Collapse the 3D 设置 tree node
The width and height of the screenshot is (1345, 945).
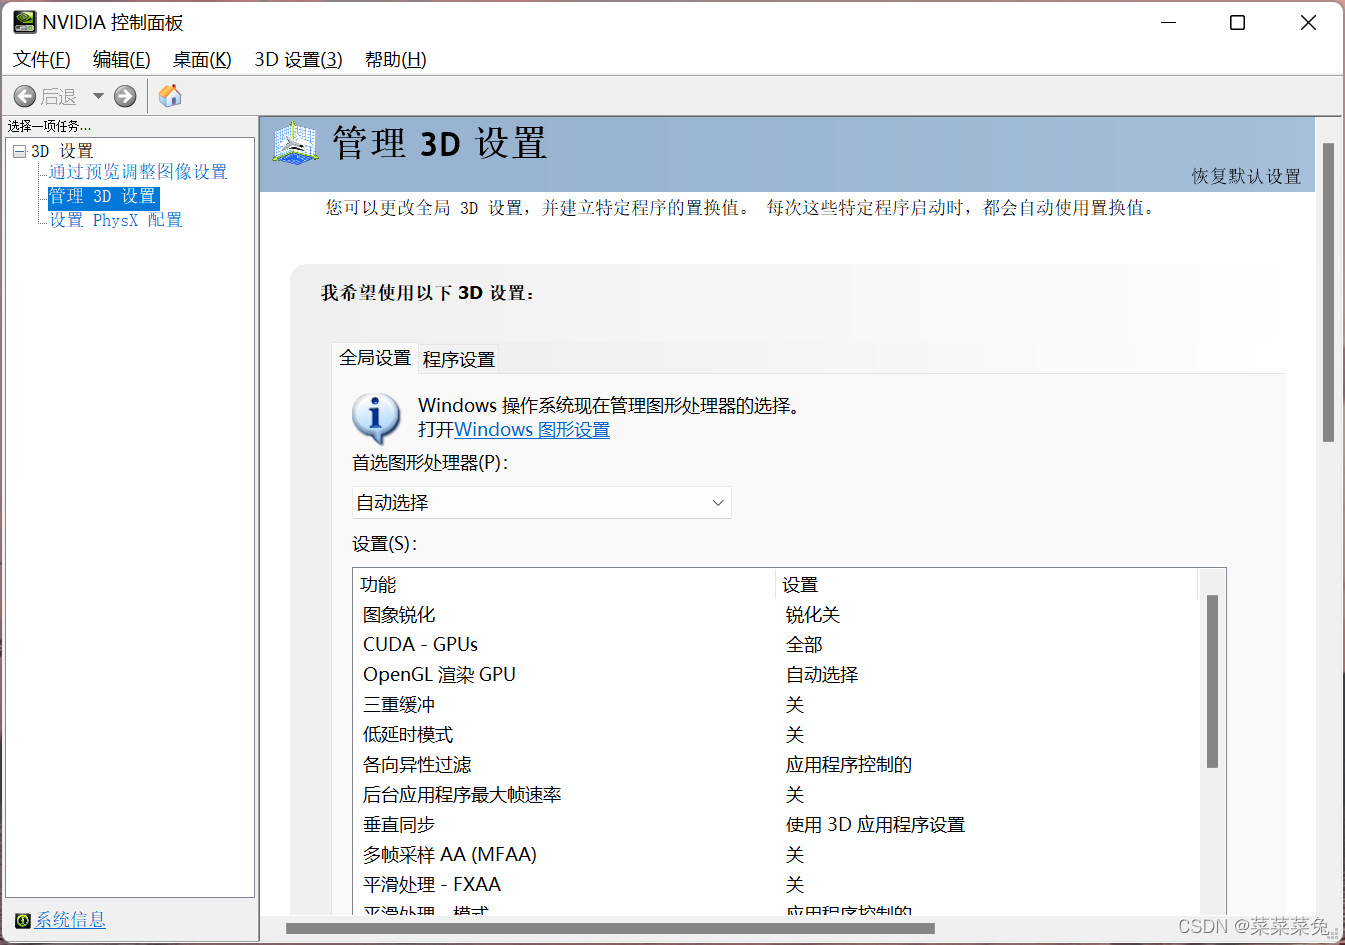coord(19,151)
